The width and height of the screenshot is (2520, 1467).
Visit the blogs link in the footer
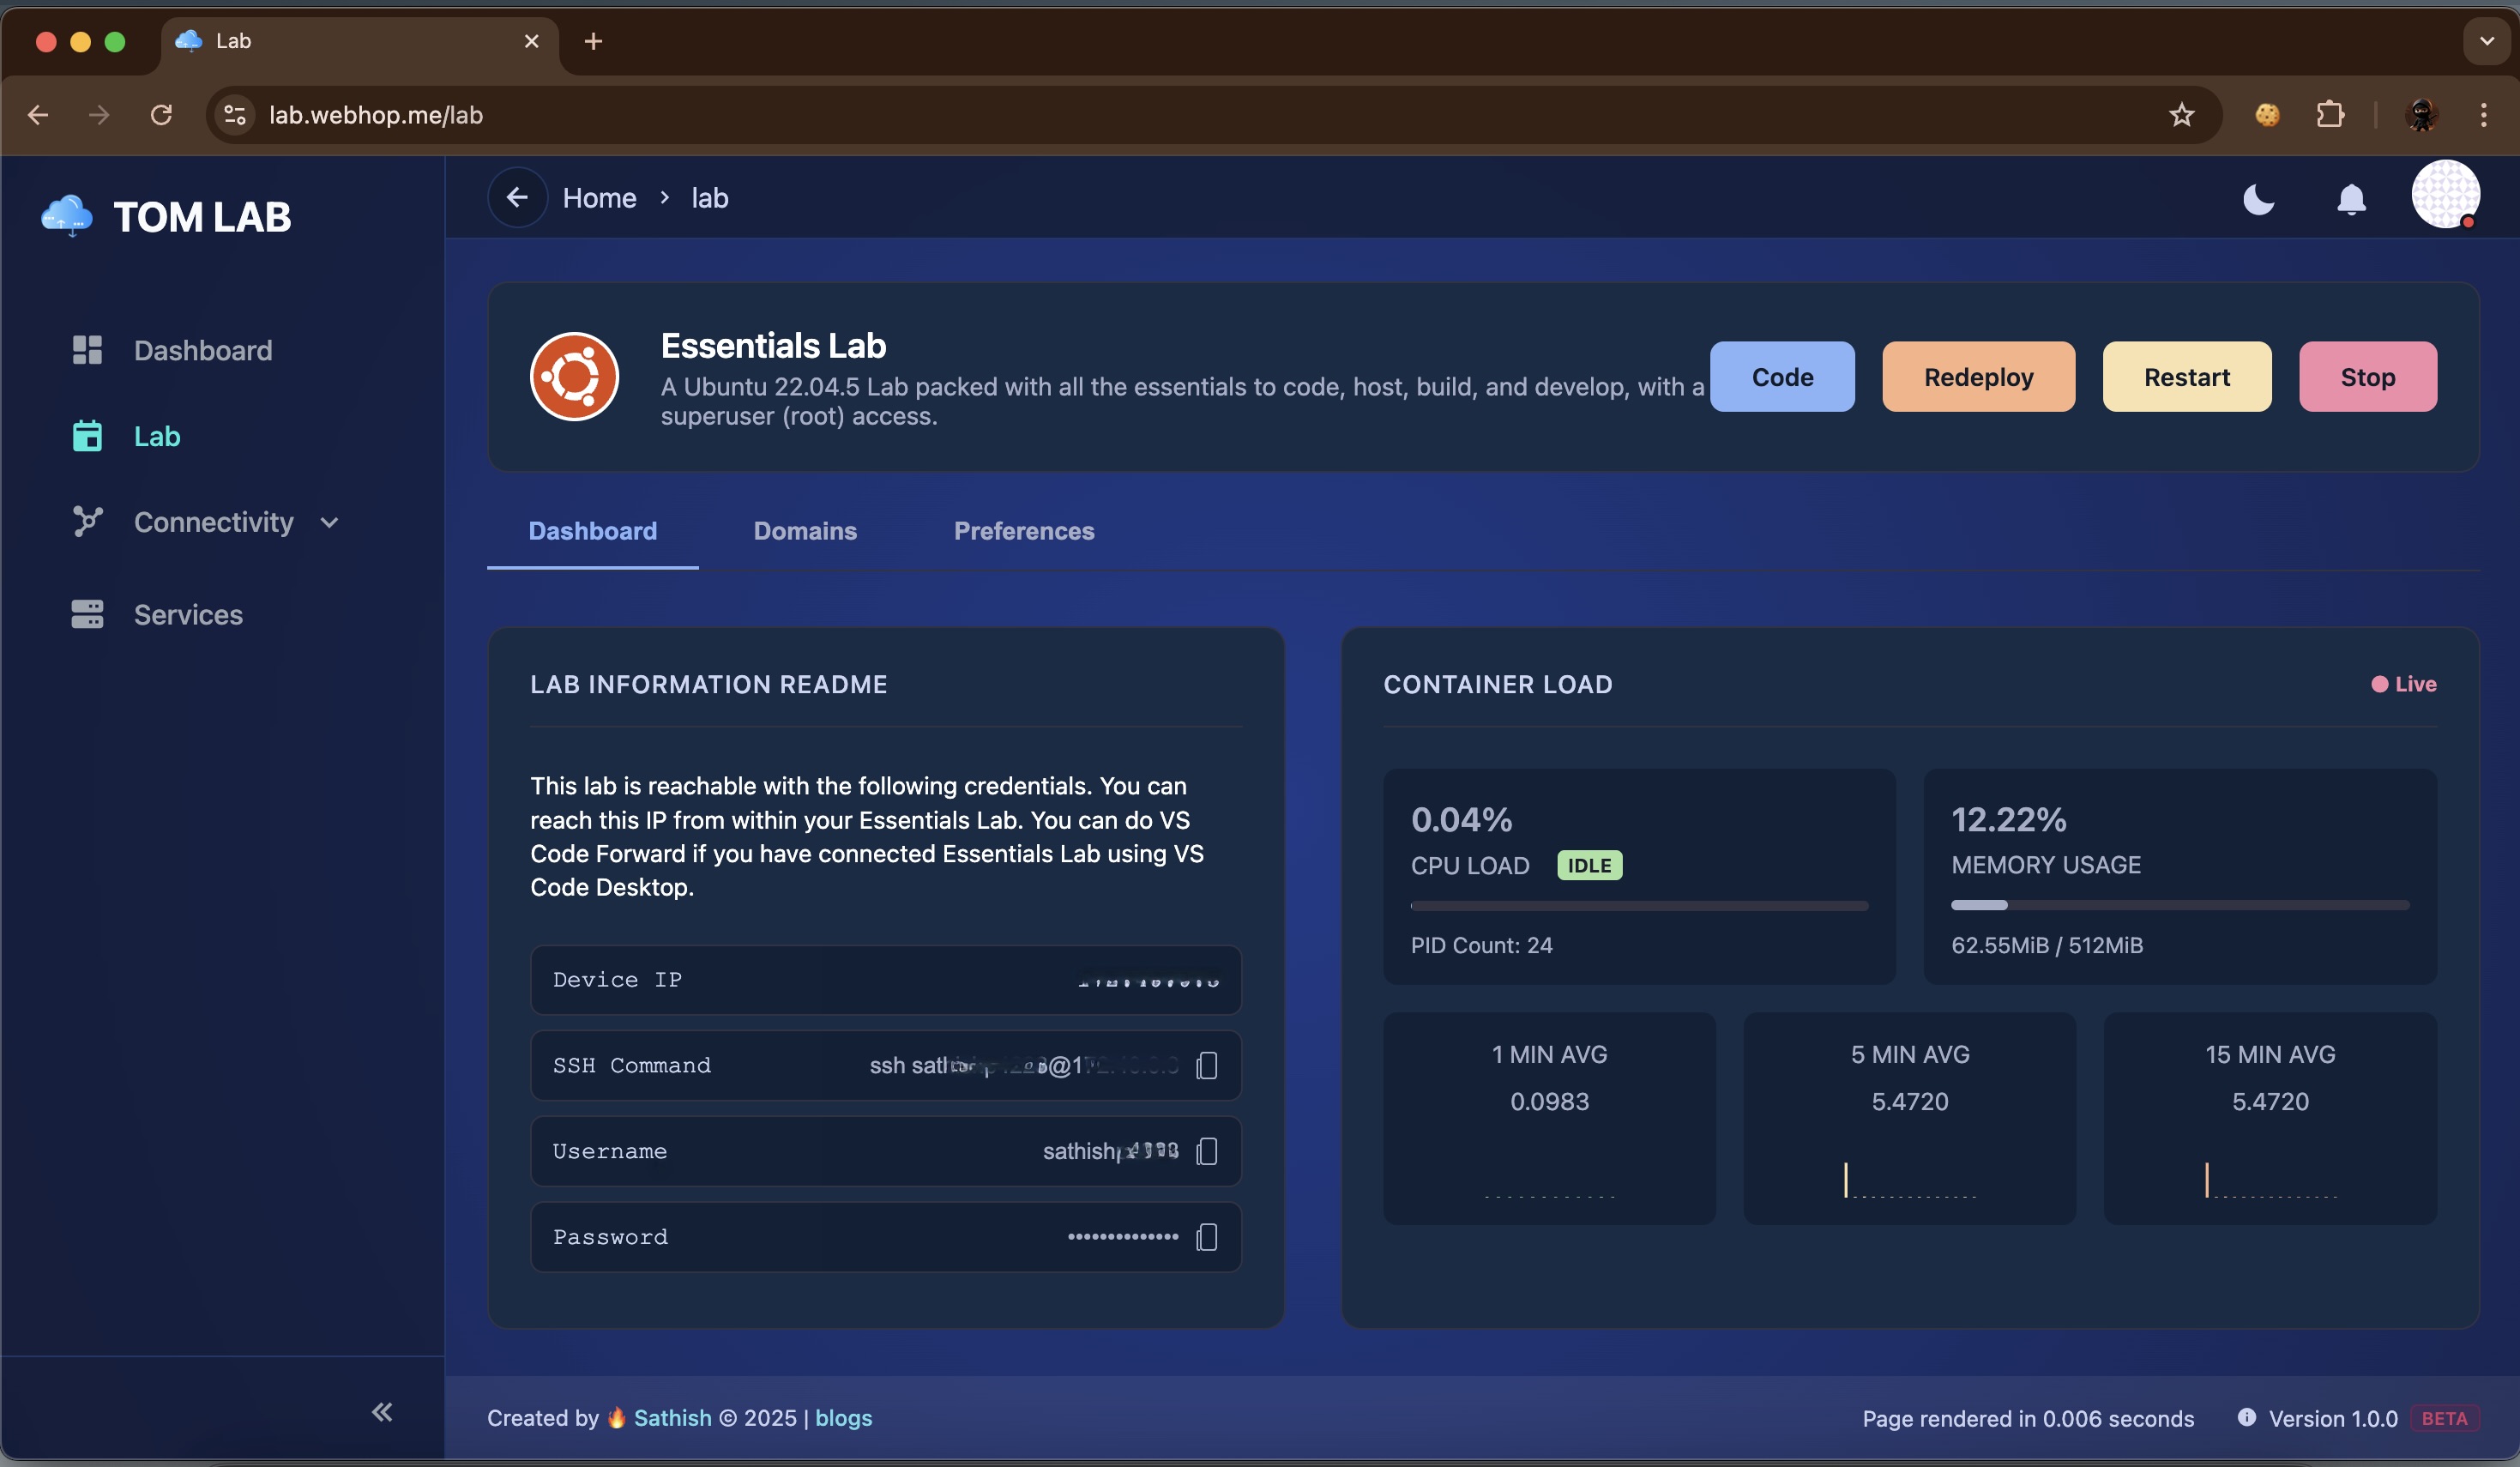(843, 1418)
